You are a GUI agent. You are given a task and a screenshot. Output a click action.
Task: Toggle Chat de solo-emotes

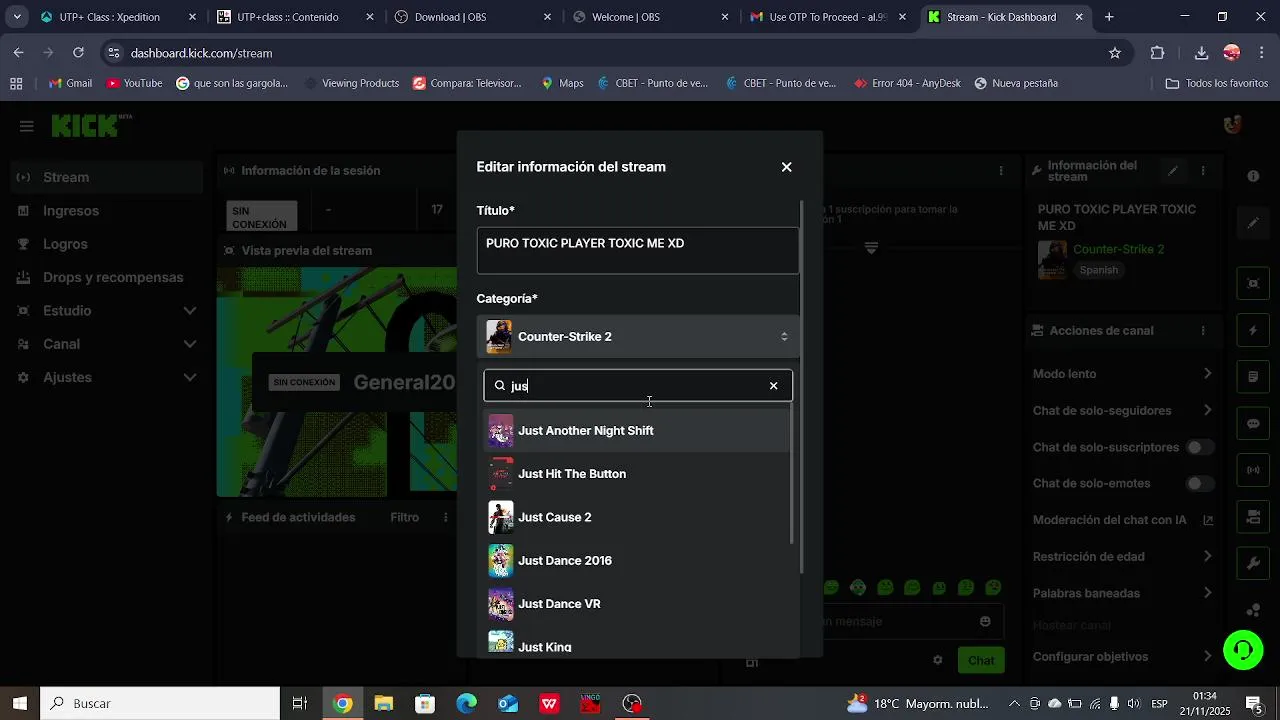(1199, 484)
